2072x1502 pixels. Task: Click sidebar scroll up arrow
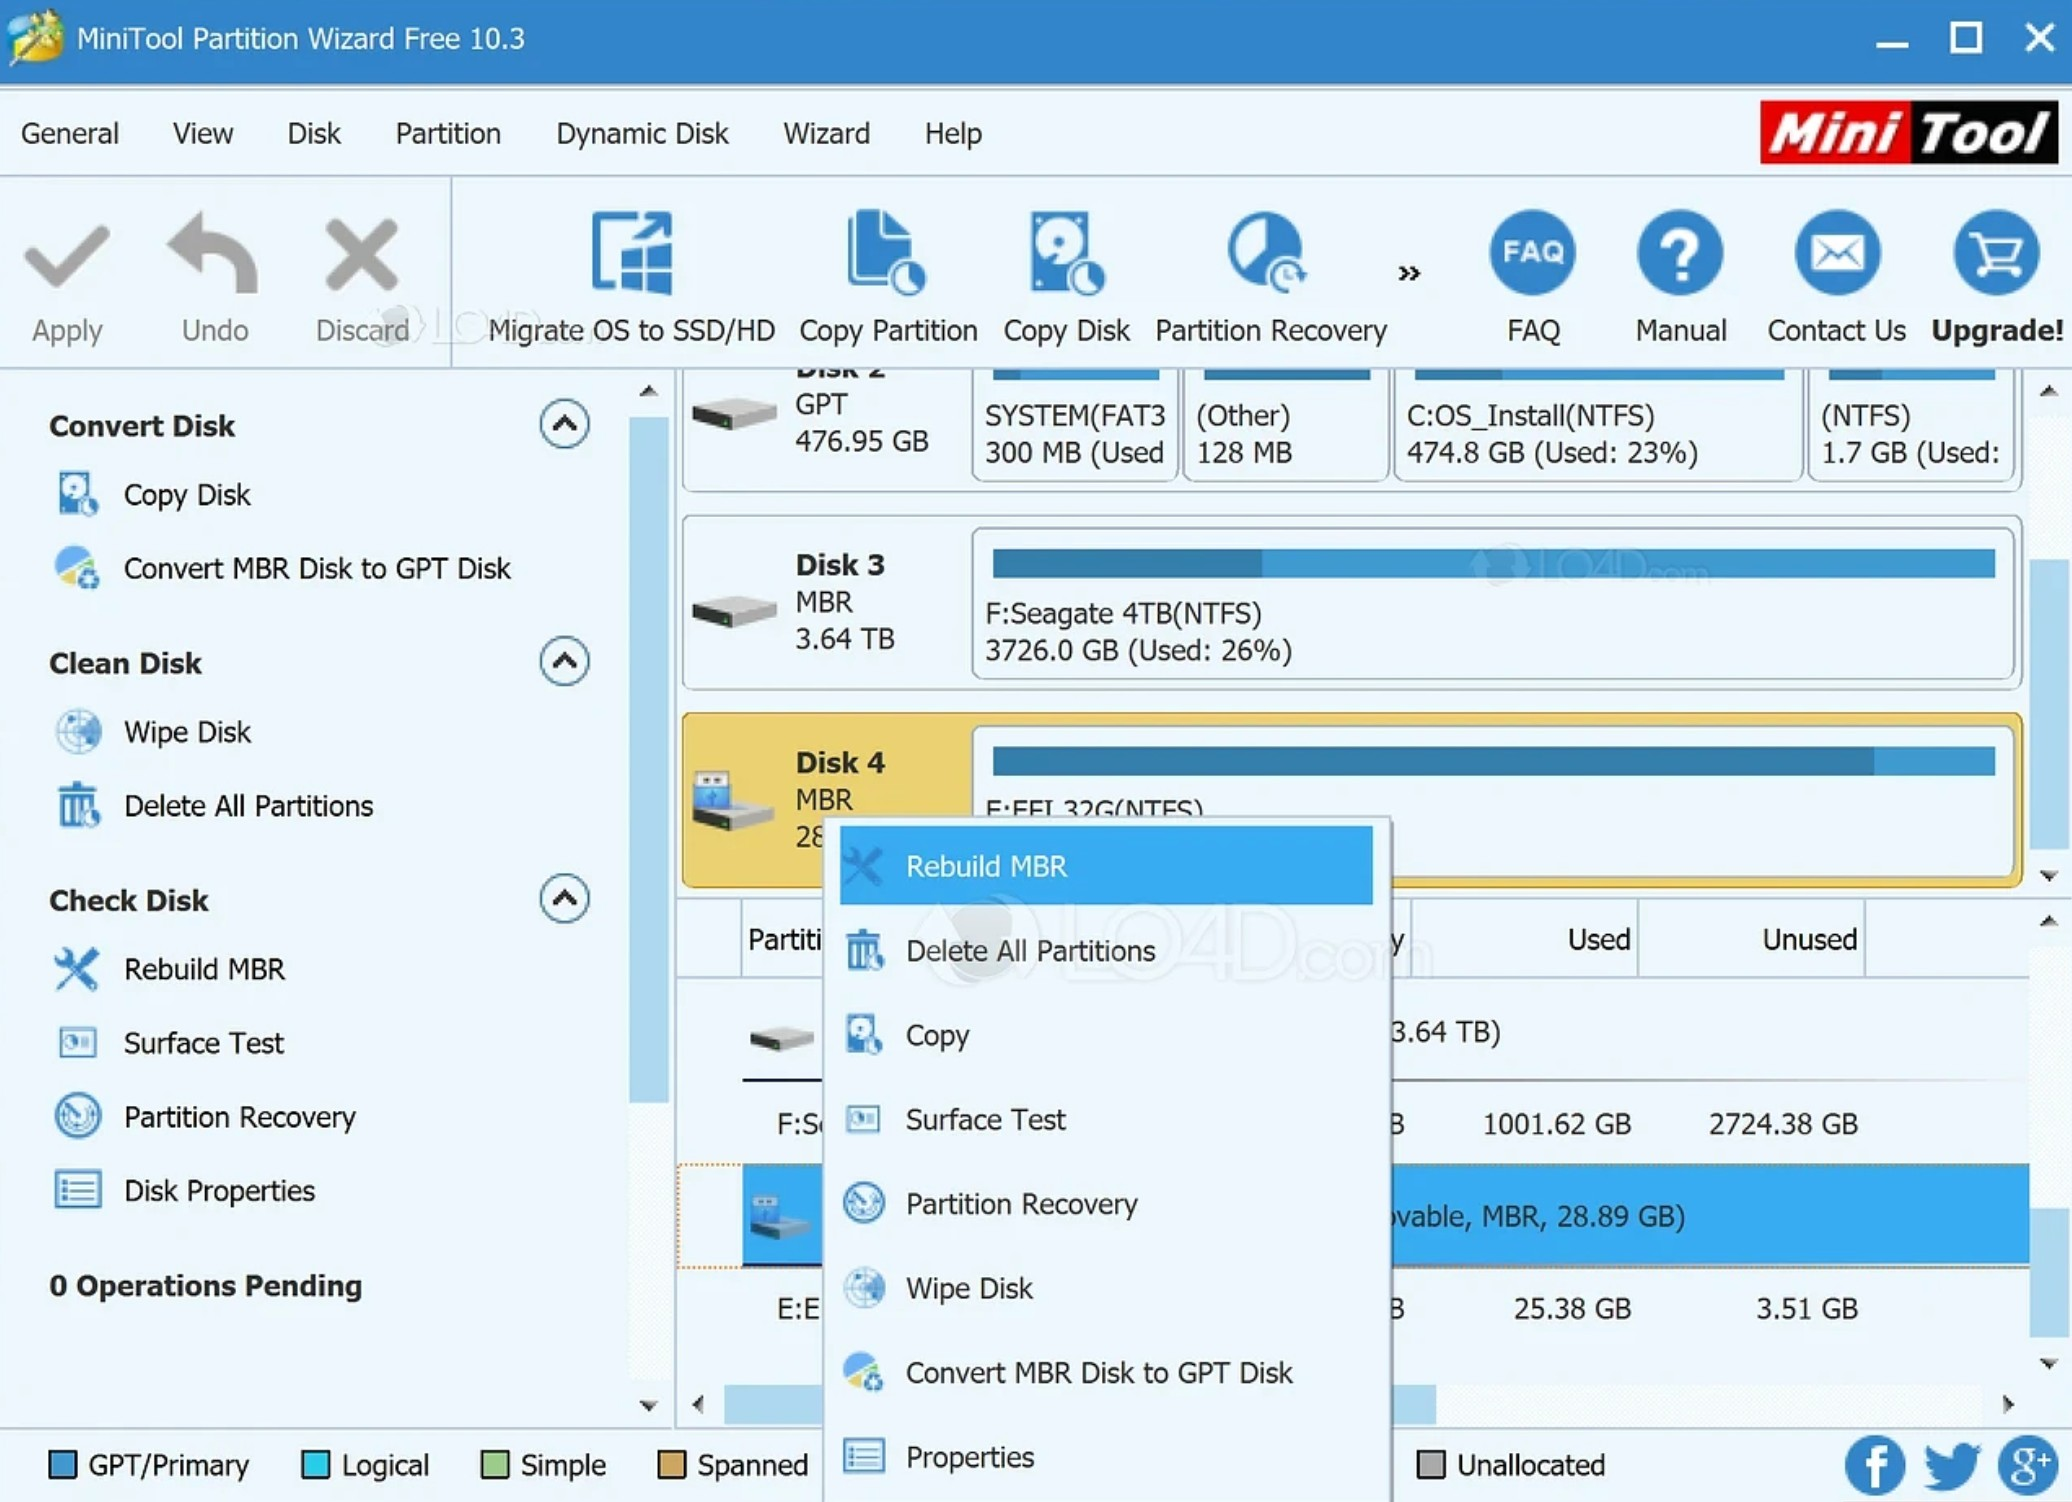point(648,391)
